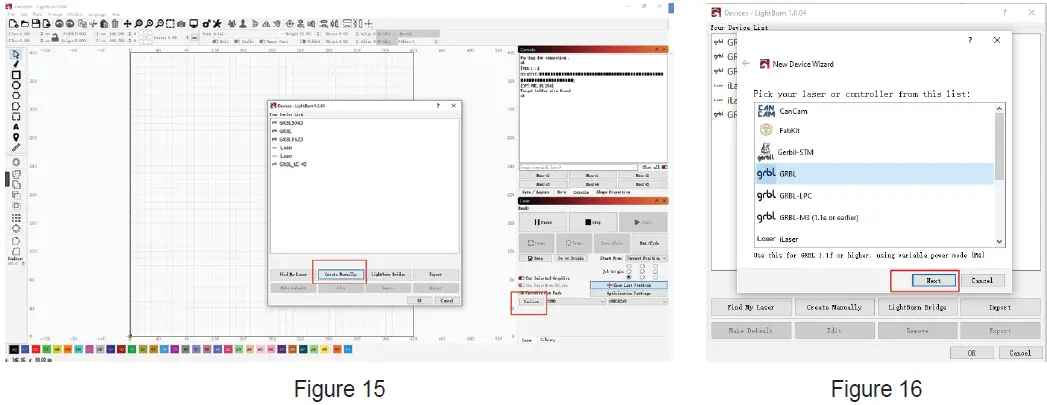
Task: Pick black 00 swatch in color palette
Action: (x=13, y=349)
